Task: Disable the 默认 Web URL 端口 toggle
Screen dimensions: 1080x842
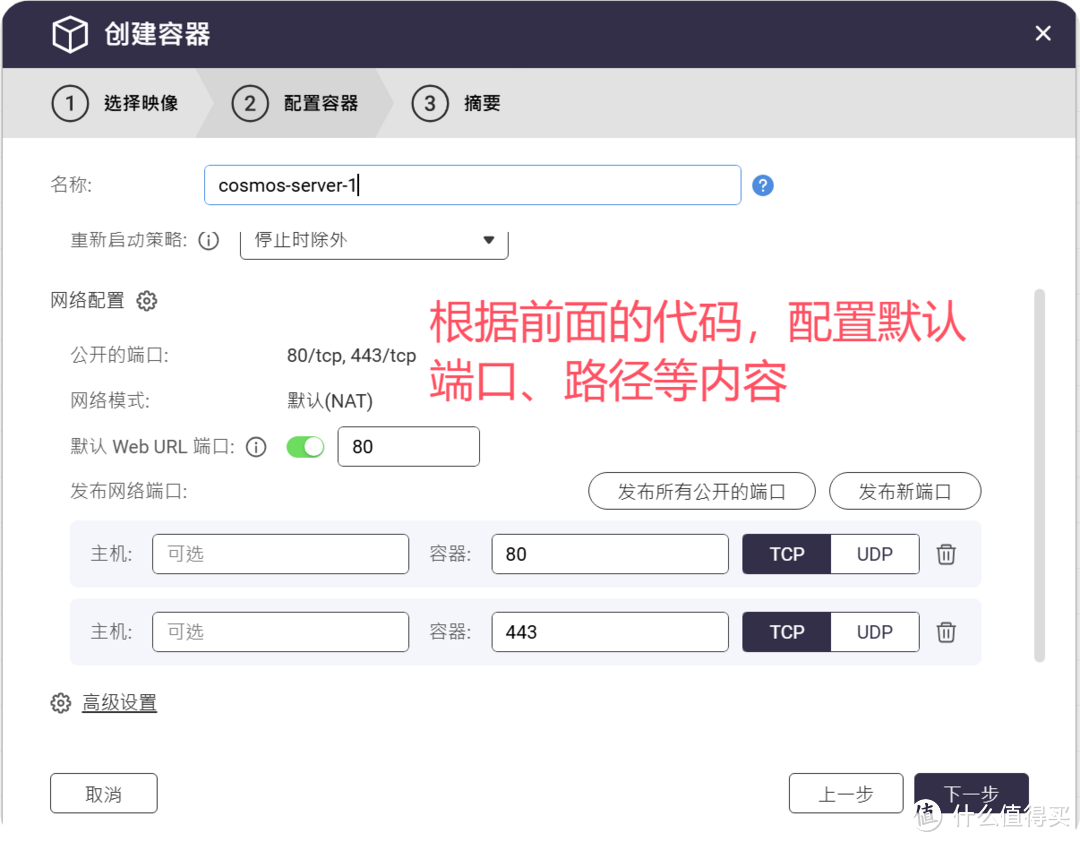Action: tap(305, 446)
